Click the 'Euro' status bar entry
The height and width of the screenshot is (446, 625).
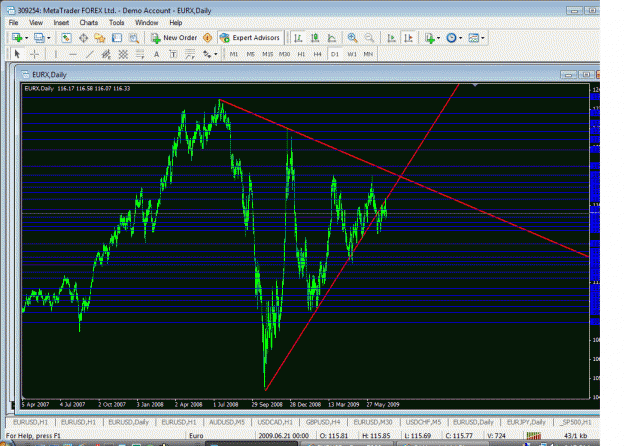pyautogui.click(x=196, y=436)
